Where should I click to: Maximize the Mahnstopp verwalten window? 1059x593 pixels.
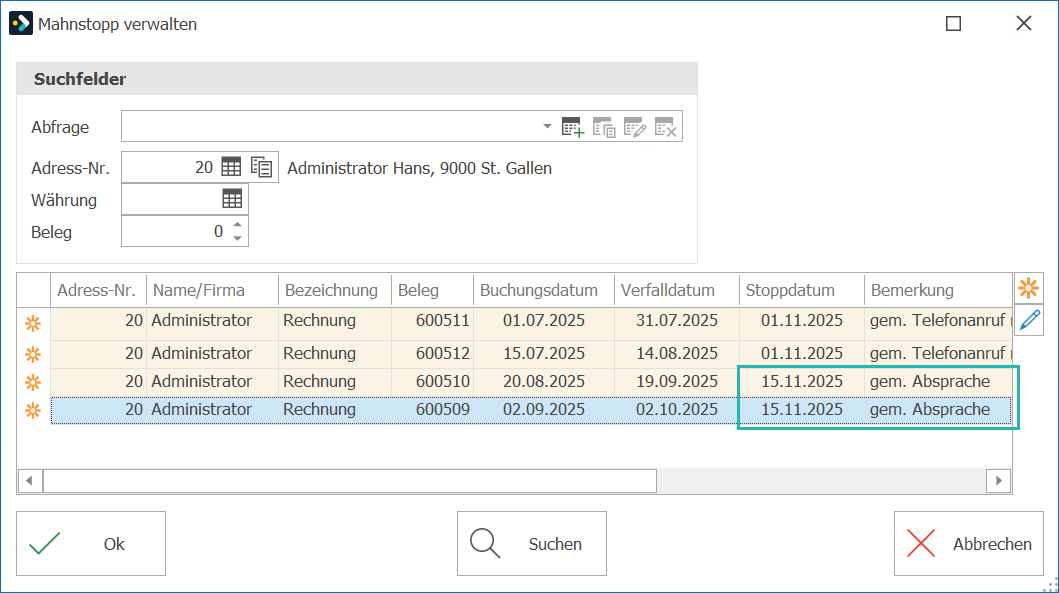pos(954,24)
